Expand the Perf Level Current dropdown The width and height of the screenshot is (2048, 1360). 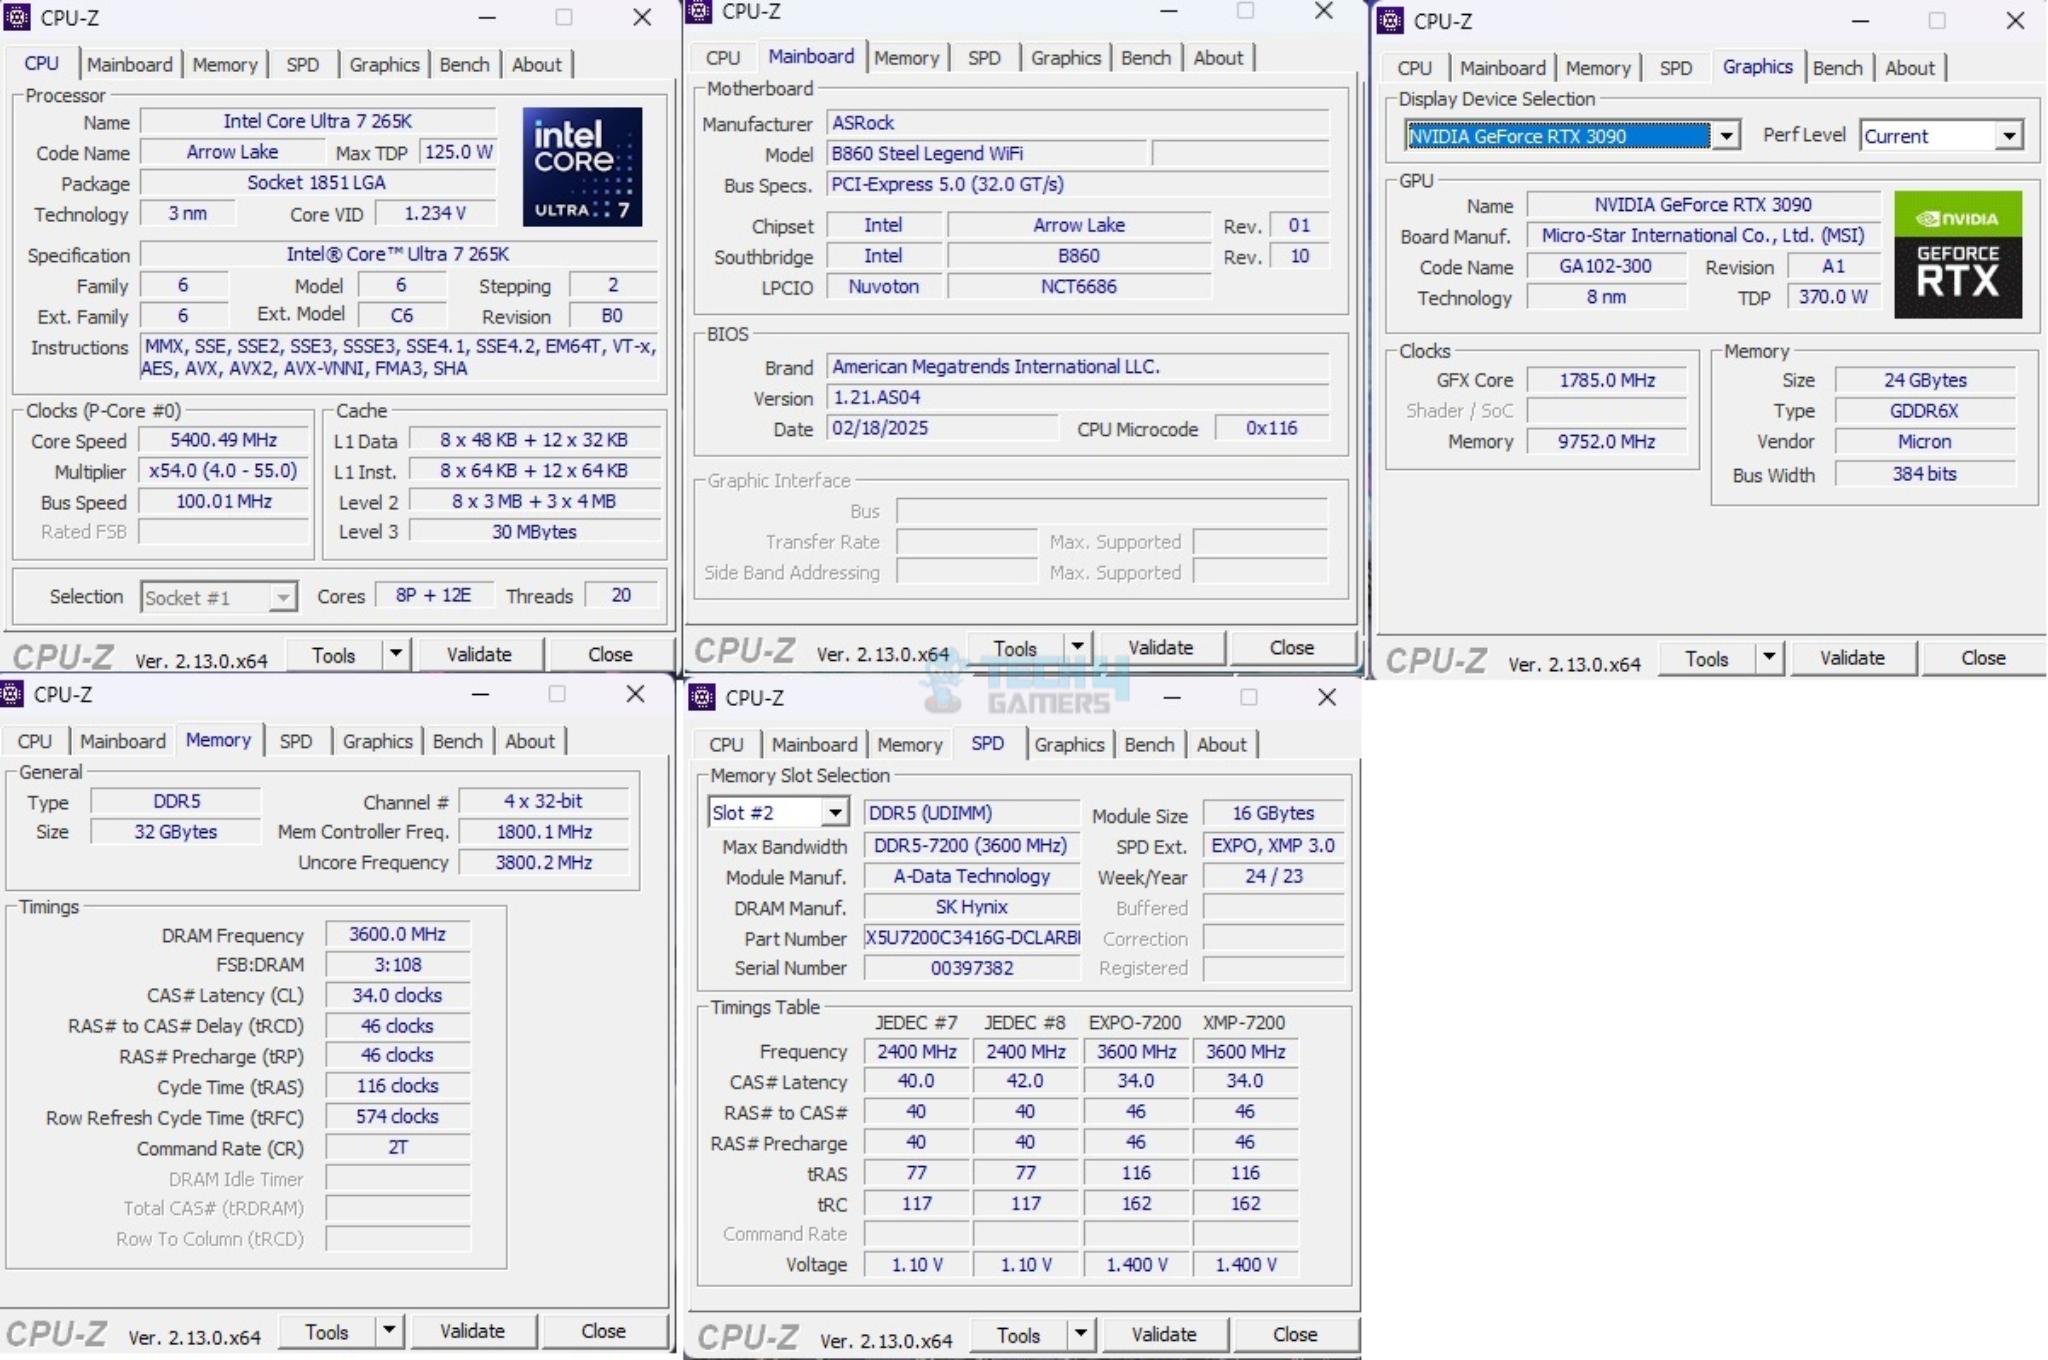pyautogui.click(x=2009, y=136)
